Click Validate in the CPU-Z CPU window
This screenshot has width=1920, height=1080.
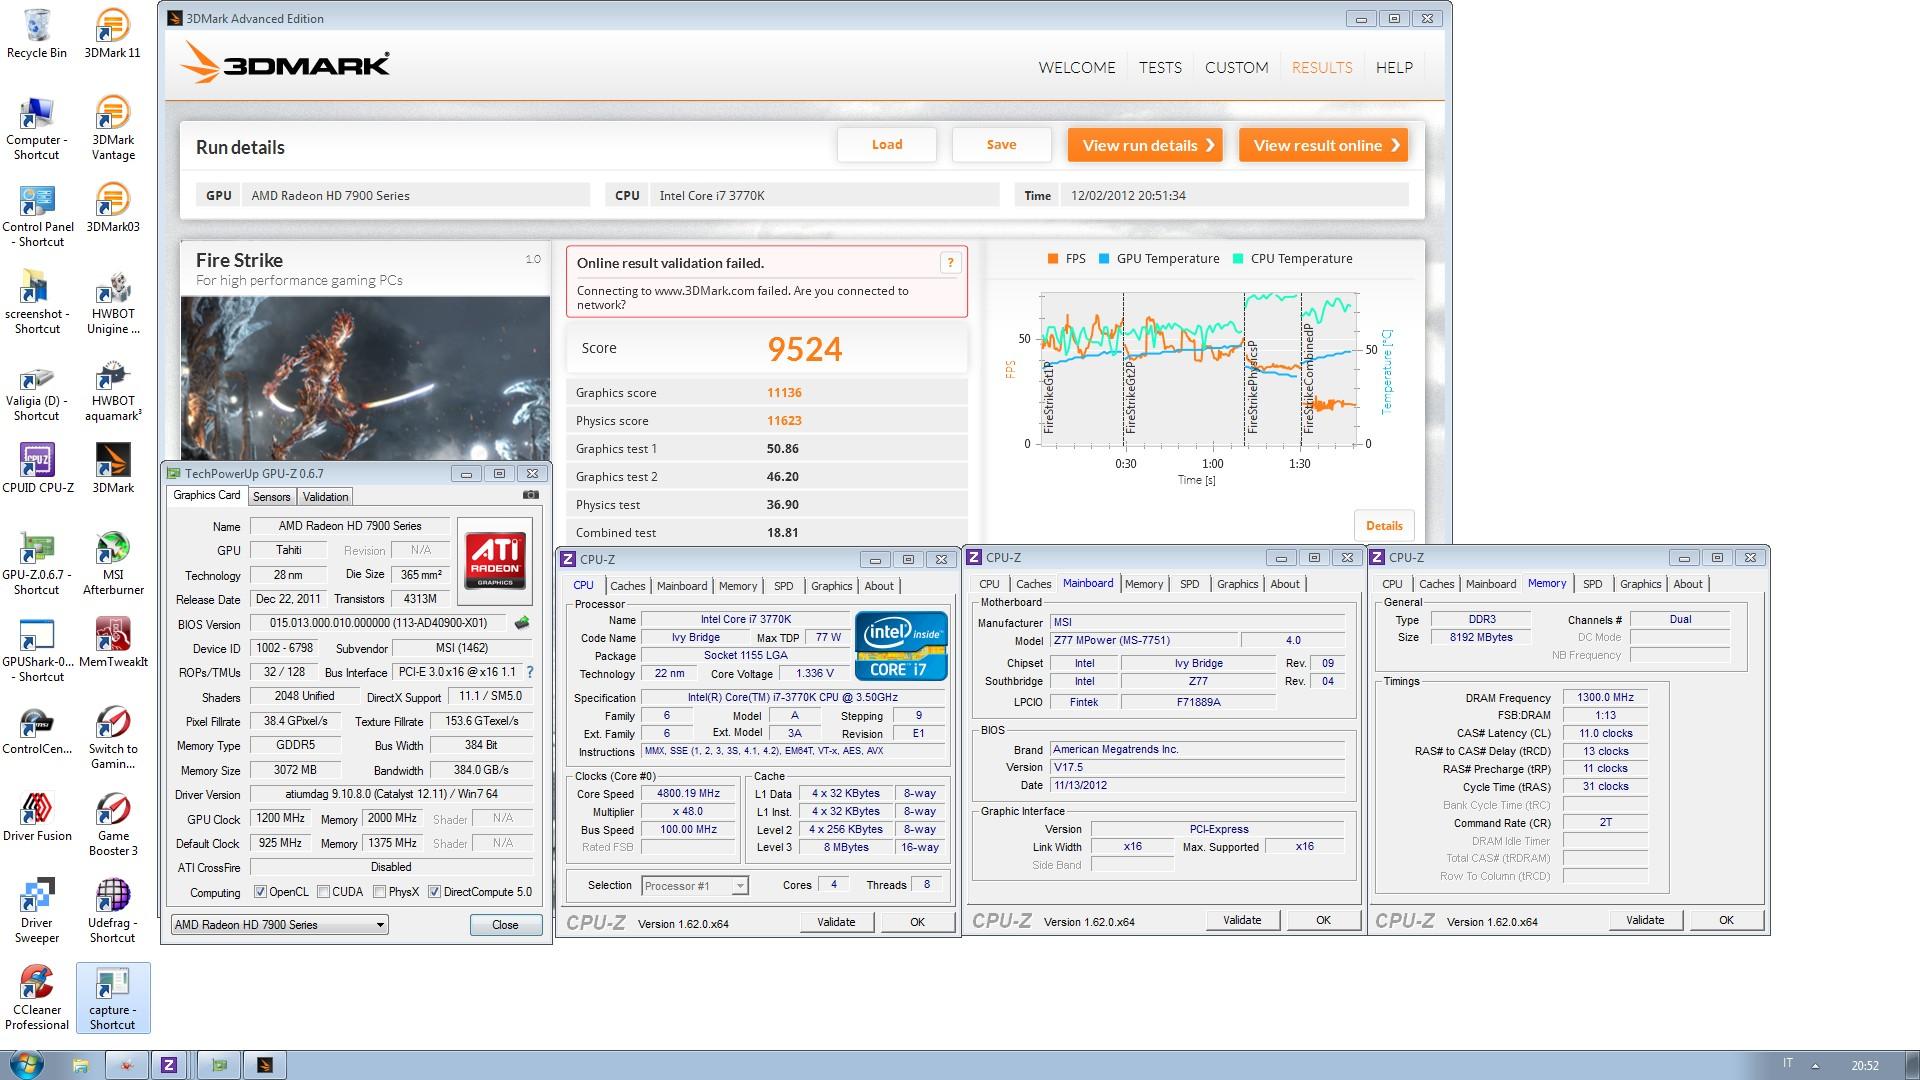(836, 922)
